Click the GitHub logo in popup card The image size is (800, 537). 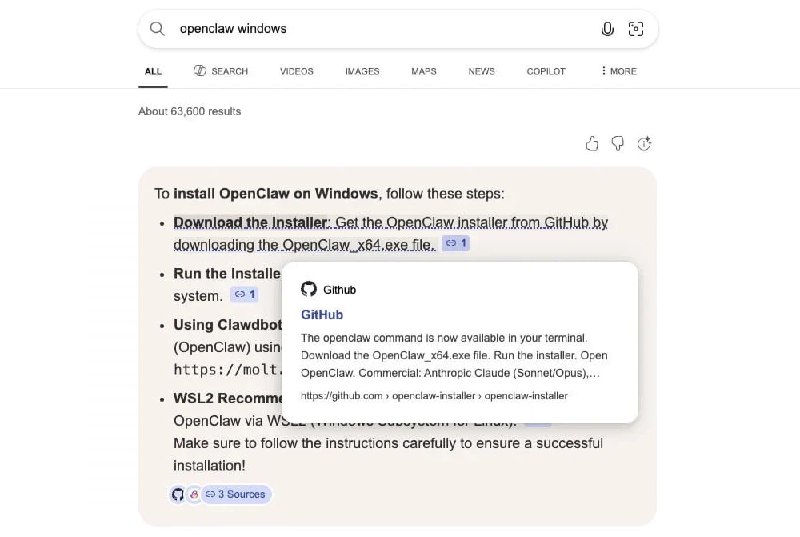click(309, 289)
